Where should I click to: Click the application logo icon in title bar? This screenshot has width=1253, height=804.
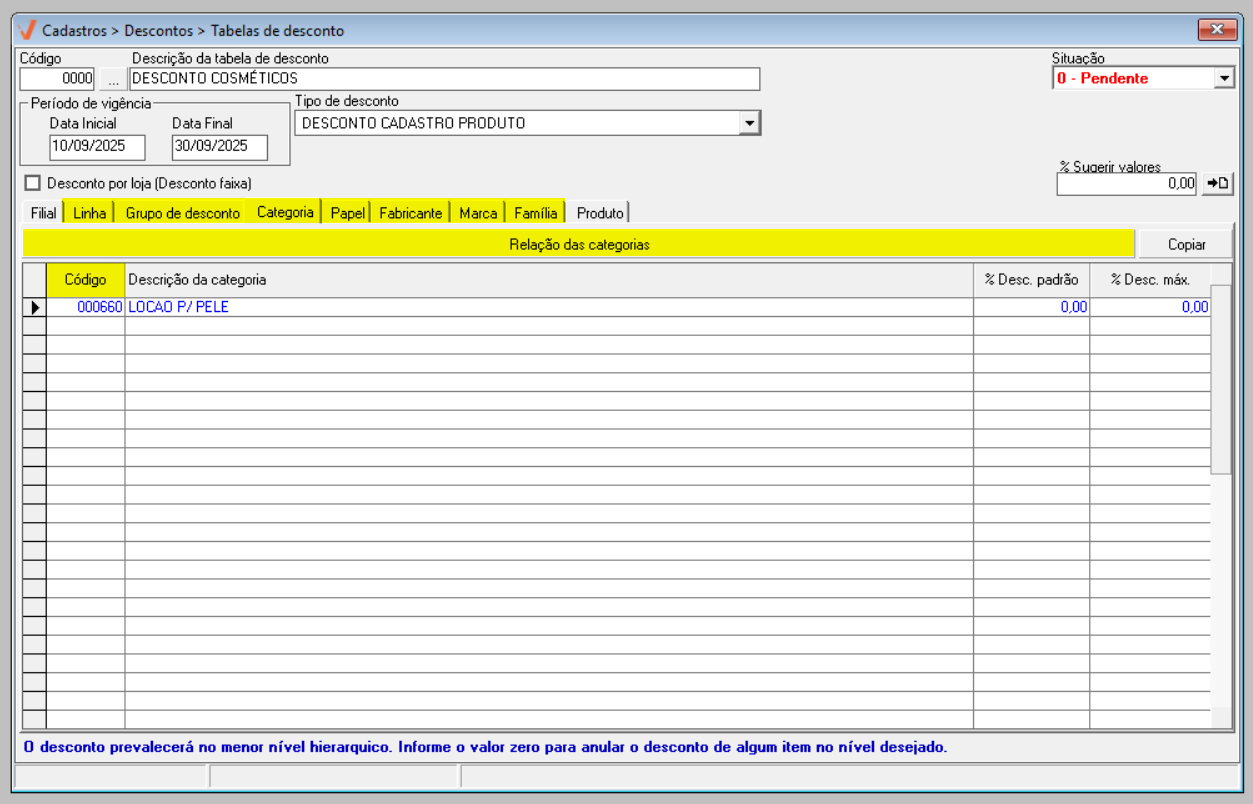click(x=27, y=30)
